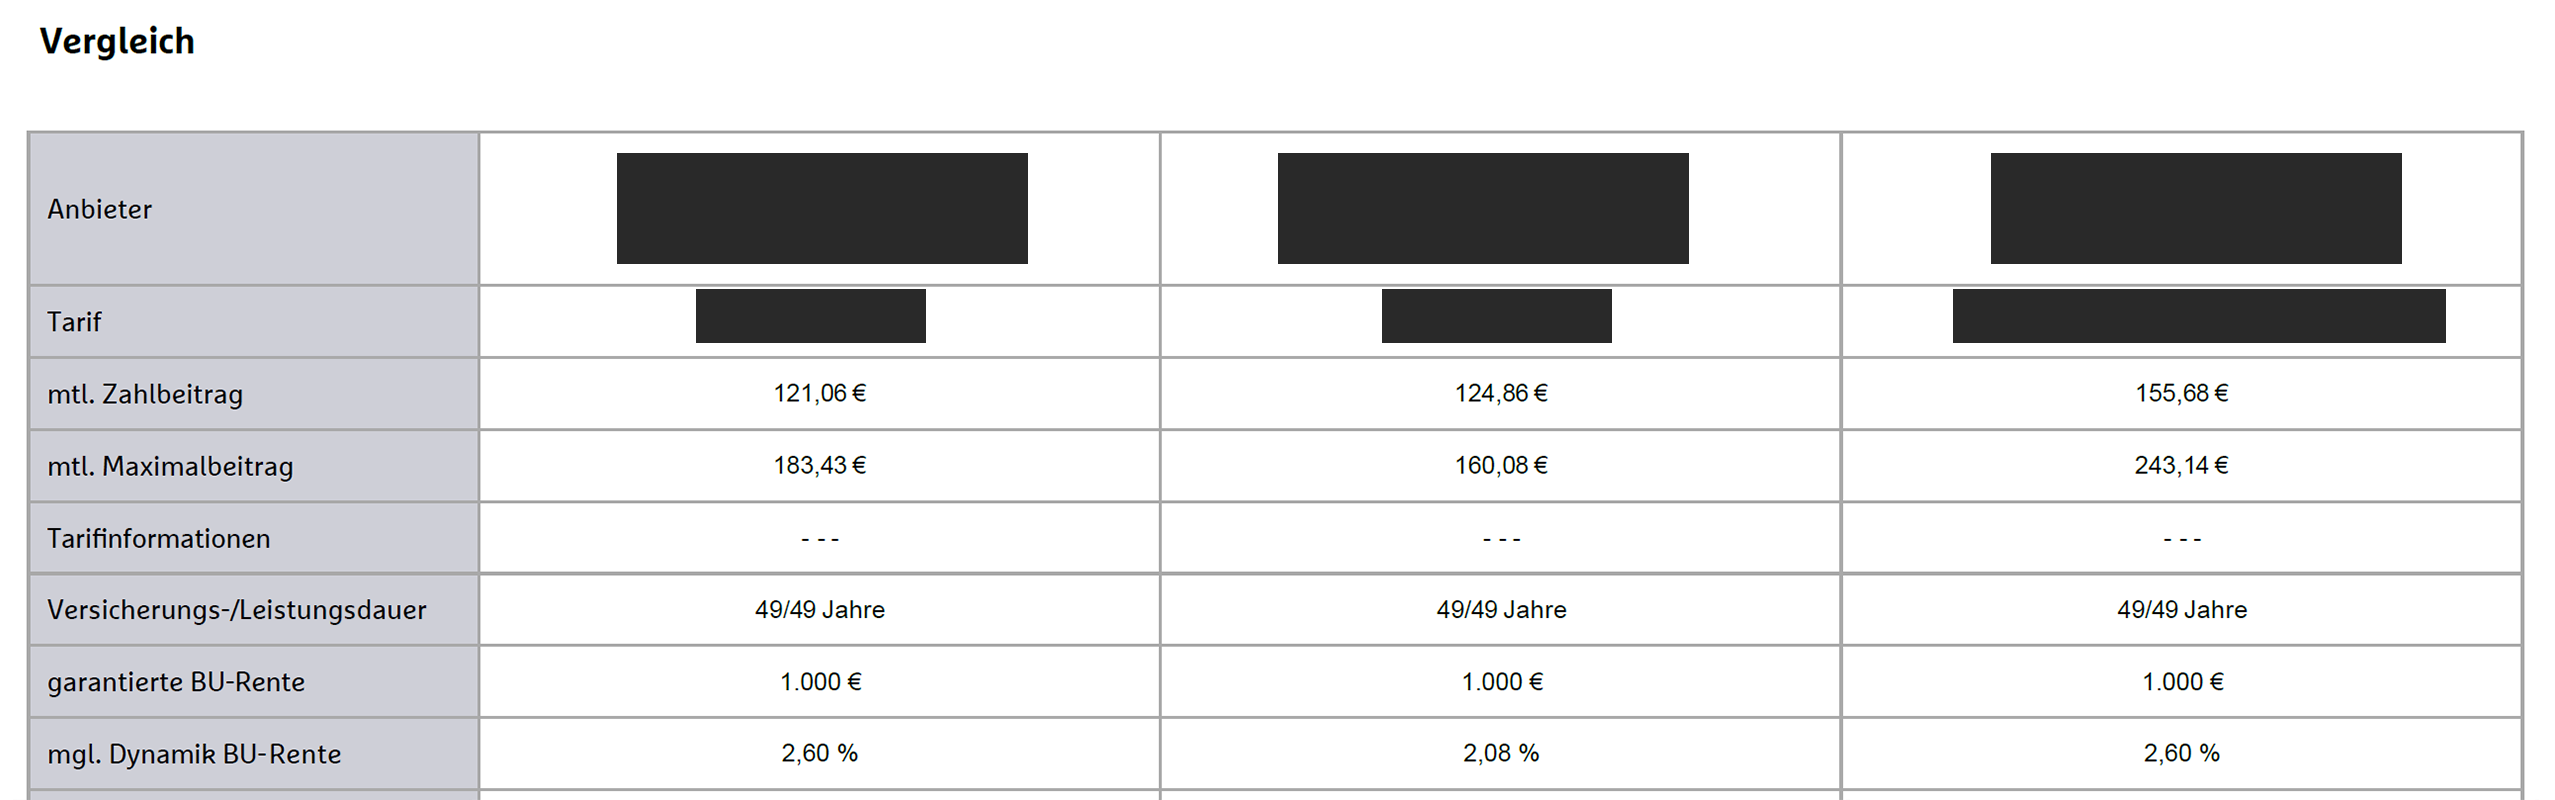Click the Tarif row label
This screenshot has height=800, width=2555.
[x=74, y=322]
